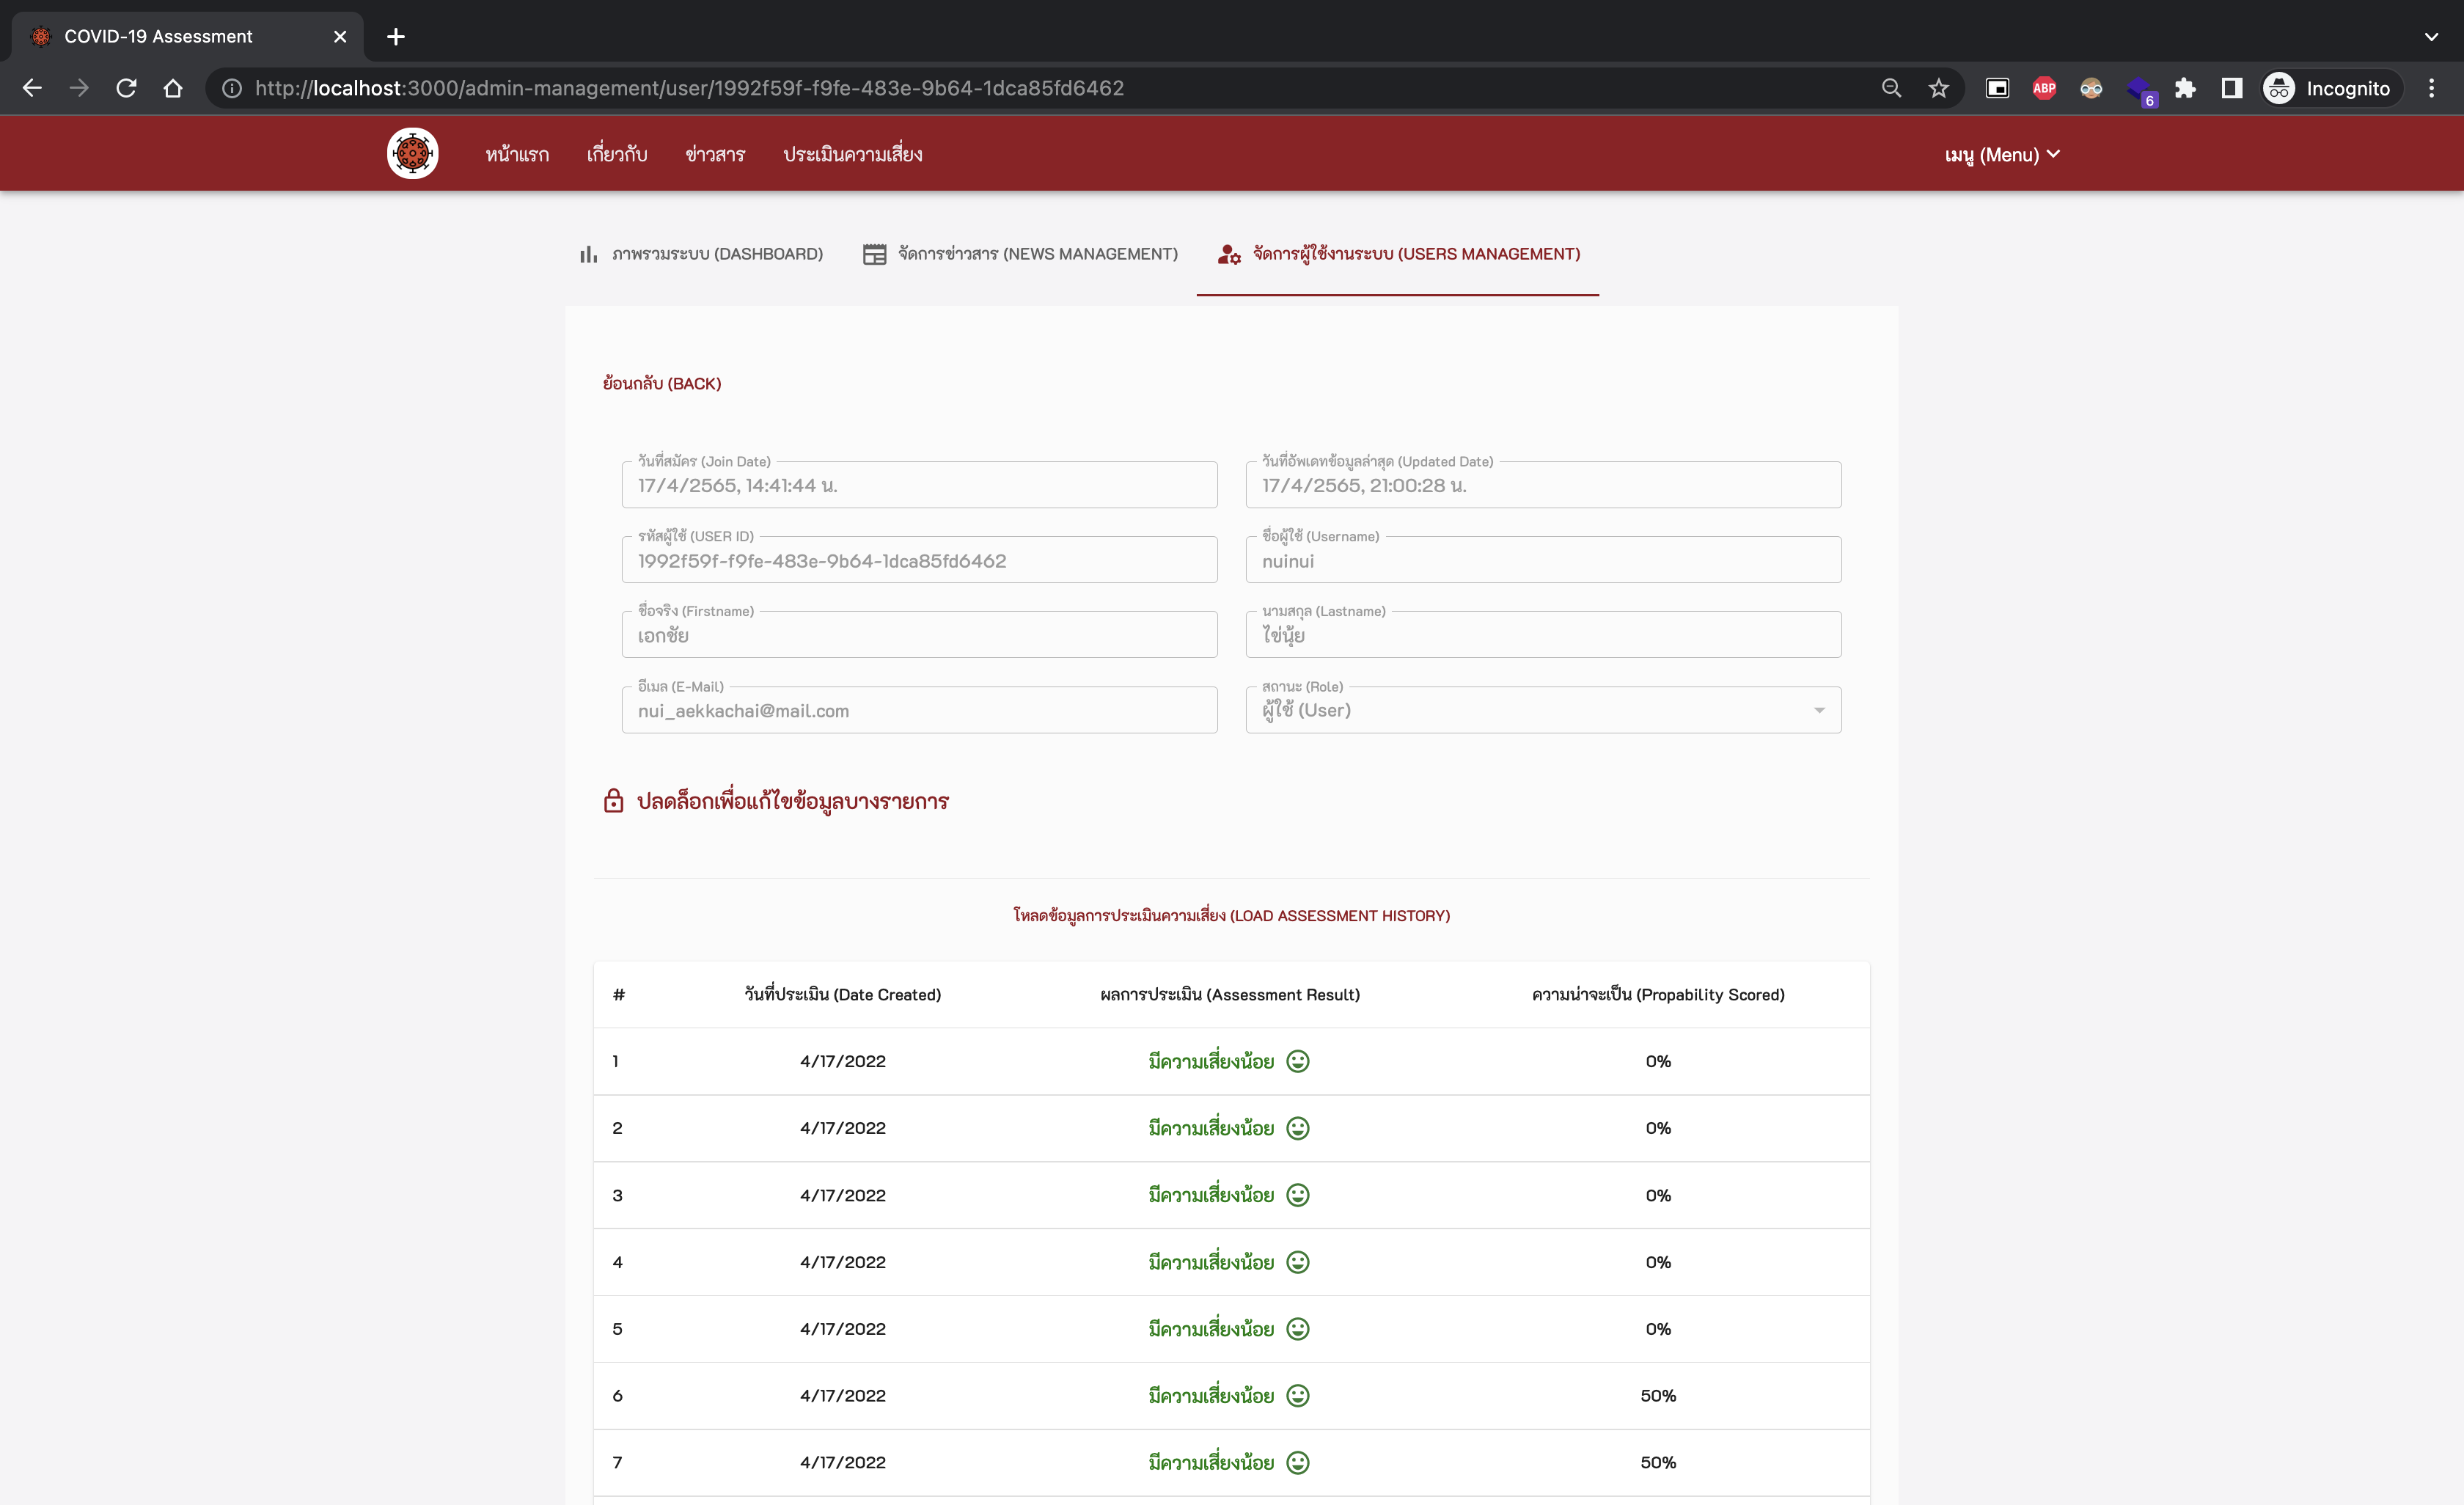Click the Assessment Result column header
This screenshot has width=2464, height=1505.
[x=1230, y=995]
